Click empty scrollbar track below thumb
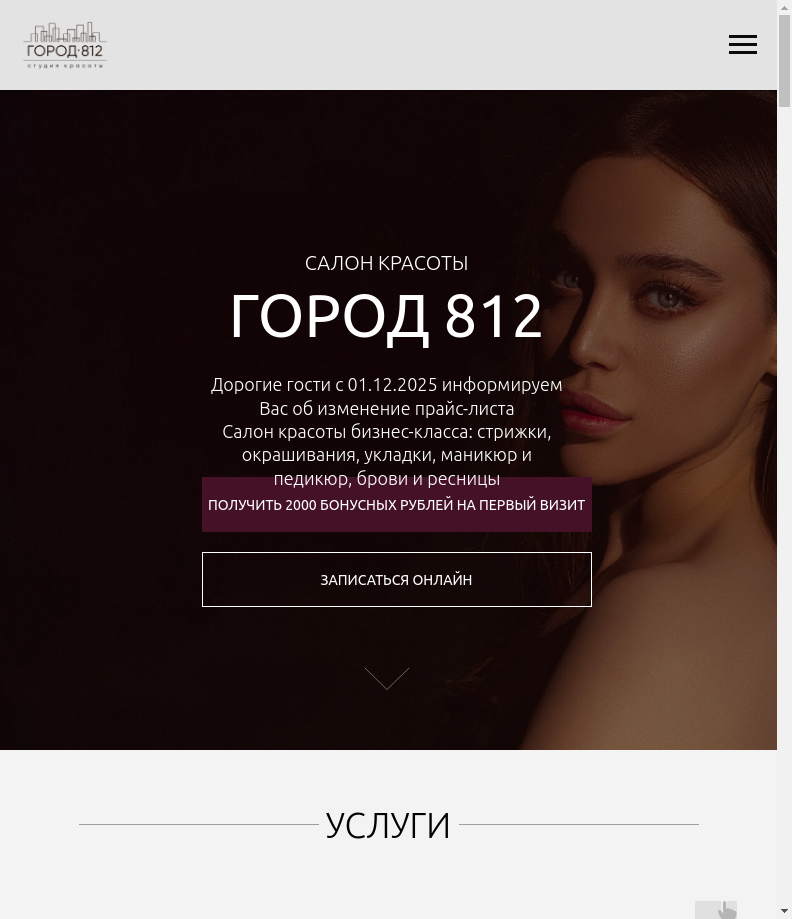Image resolution: width=792 pixels, height=919 pixels. [784, 504]
